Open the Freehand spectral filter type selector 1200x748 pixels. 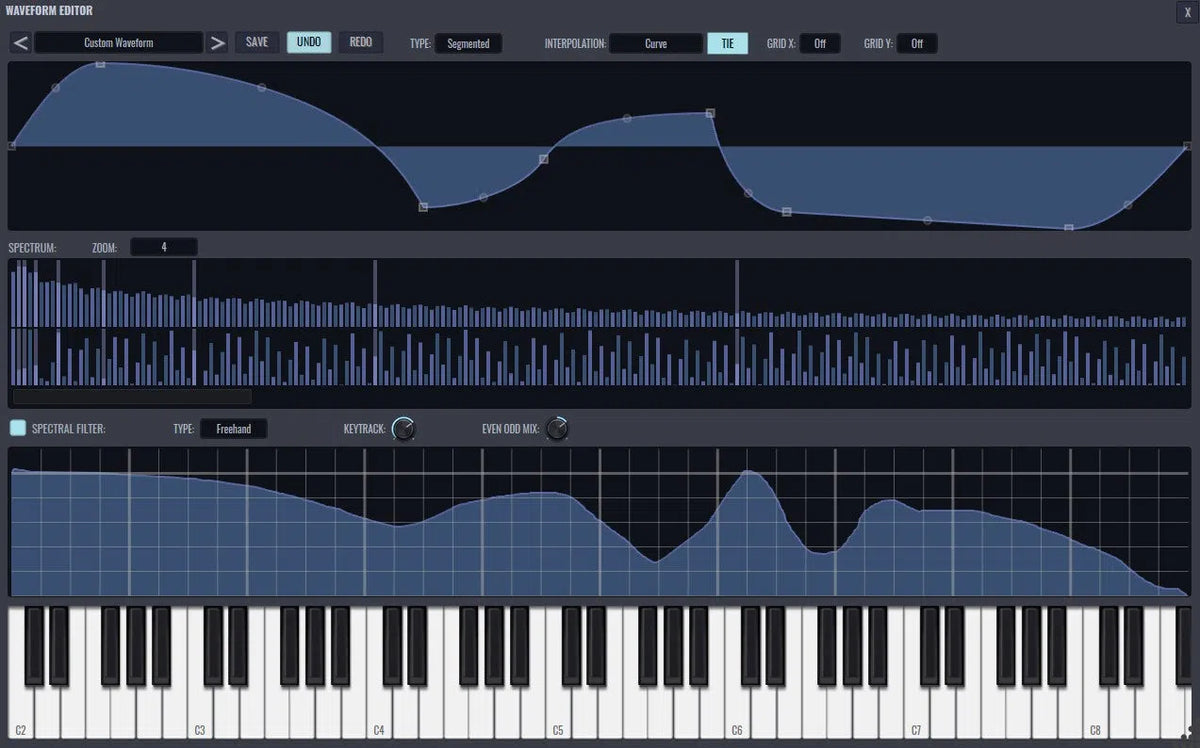tap(233, 428)
